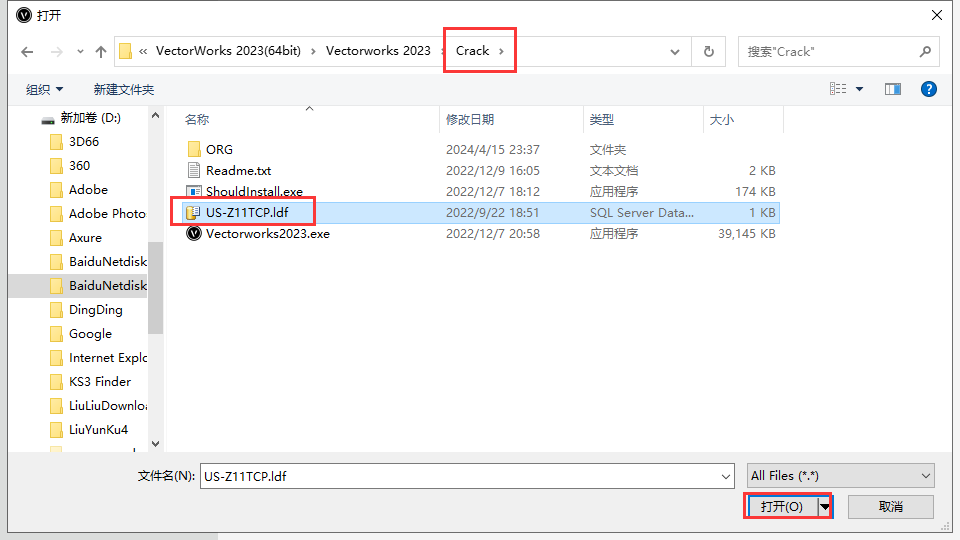
Task: Open help with question mark icon
Action: 929,89
